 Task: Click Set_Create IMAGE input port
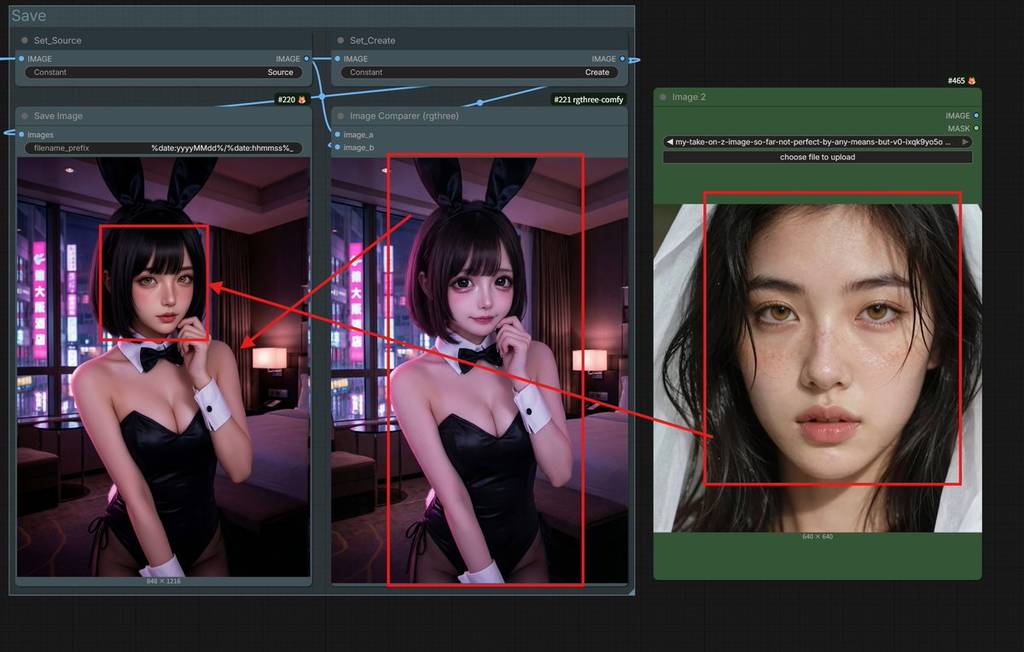[337, 59]
